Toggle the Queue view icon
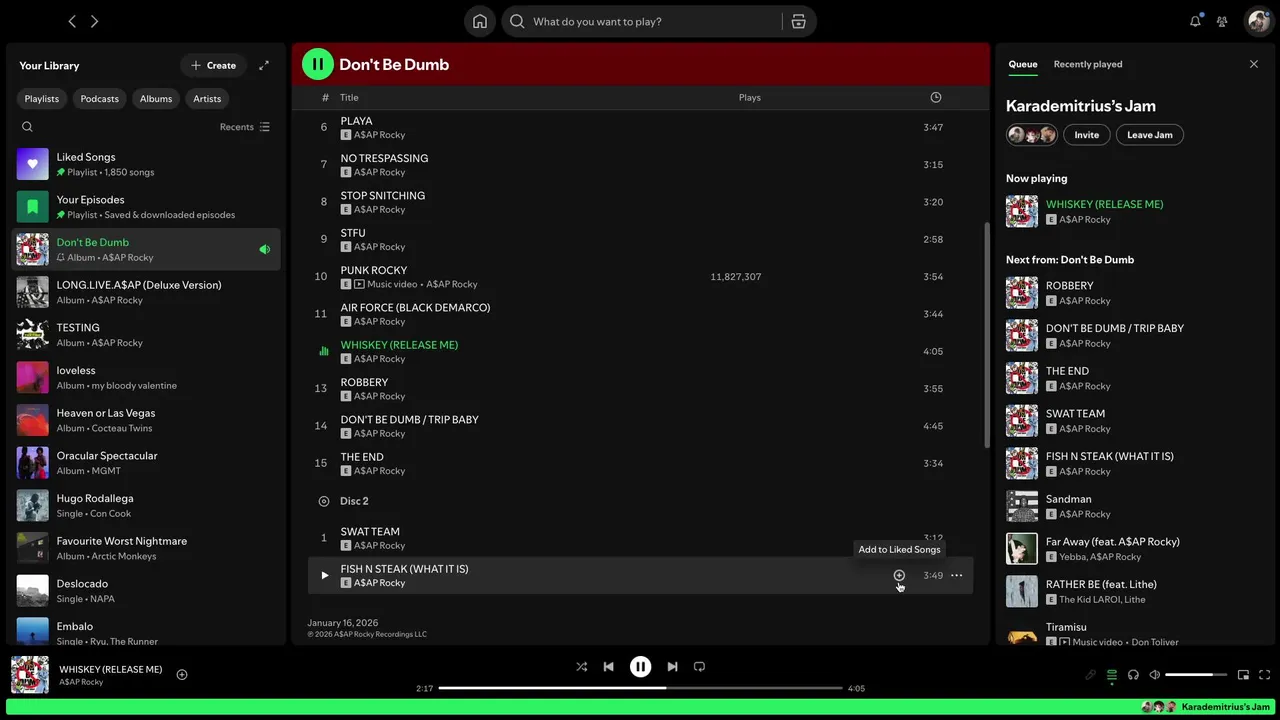The height and width of the screenshot is (720, 1280). [x=1112, y=675]
